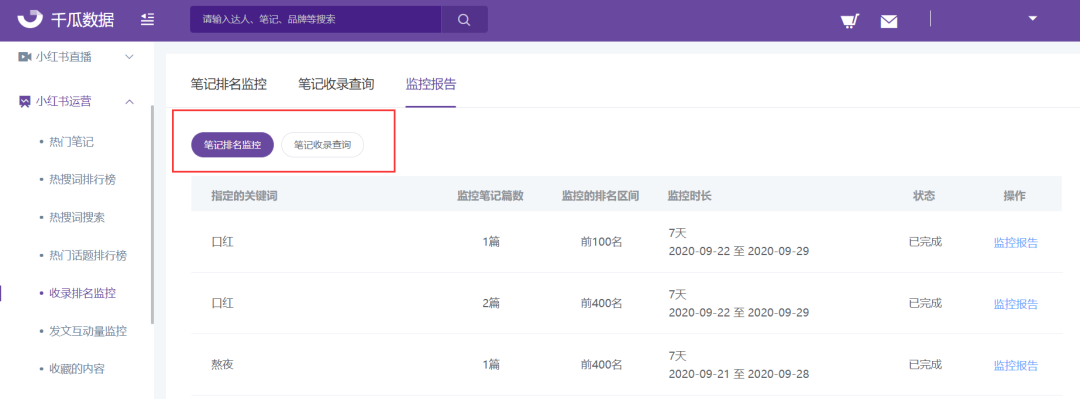Open 监控报告 for 口红 2篇 row

pyautogui.click(x=1015, y=304)
